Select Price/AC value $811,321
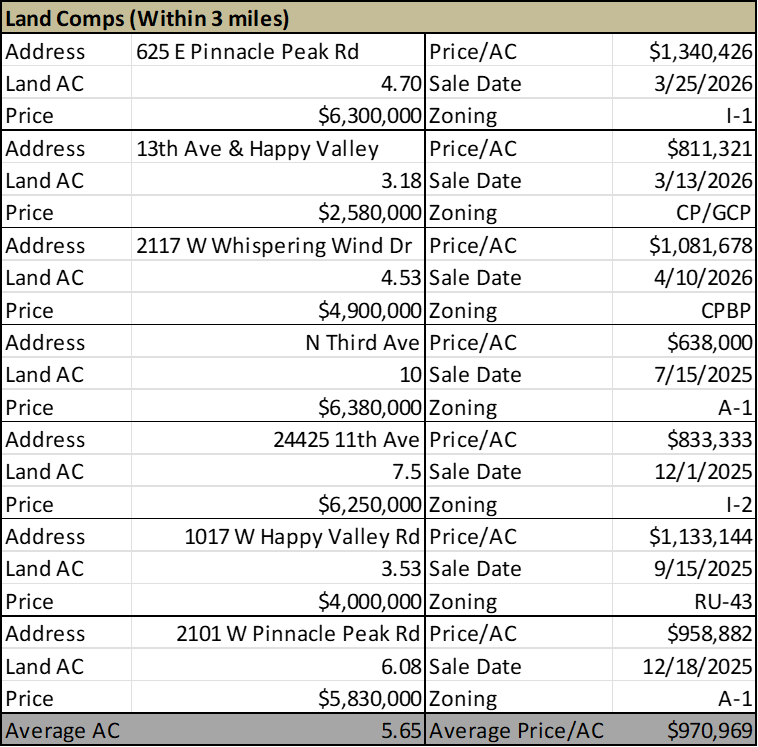The height and width of the screenshot is (747, 758). (x=684, y=148)
